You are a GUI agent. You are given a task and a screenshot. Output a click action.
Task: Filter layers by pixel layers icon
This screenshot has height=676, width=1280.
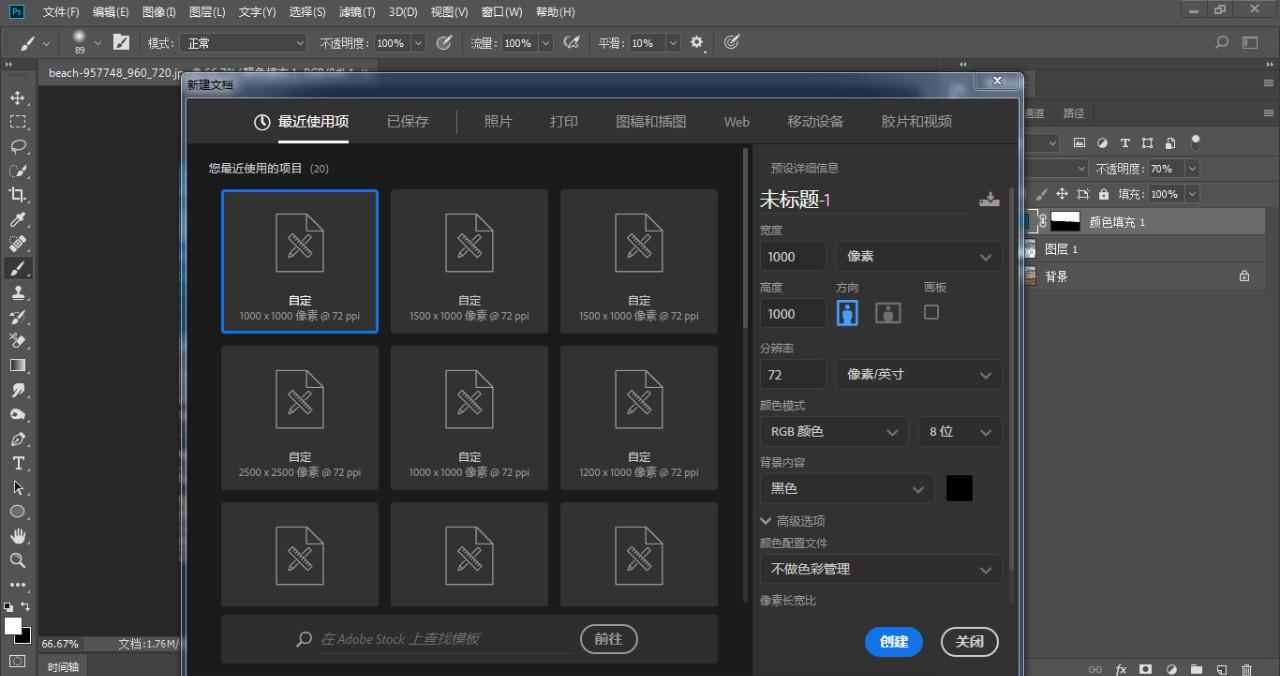(x=1079, y=143)
